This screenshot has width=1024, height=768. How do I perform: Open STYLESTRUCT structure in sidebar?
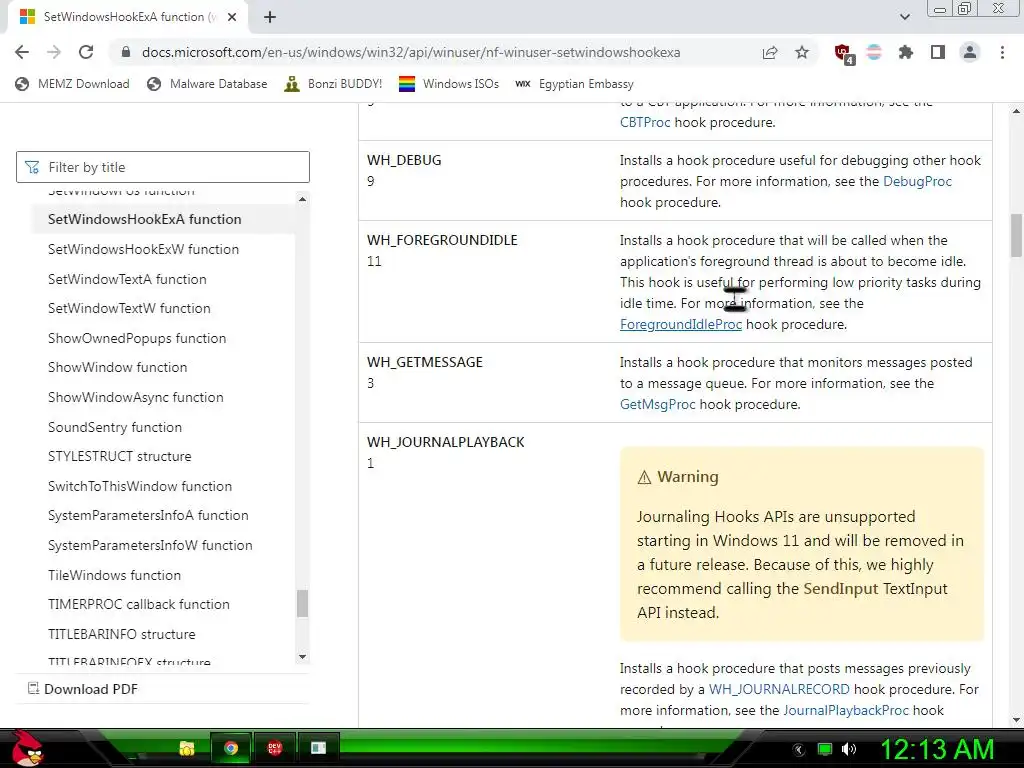click(x=120, y=456)
